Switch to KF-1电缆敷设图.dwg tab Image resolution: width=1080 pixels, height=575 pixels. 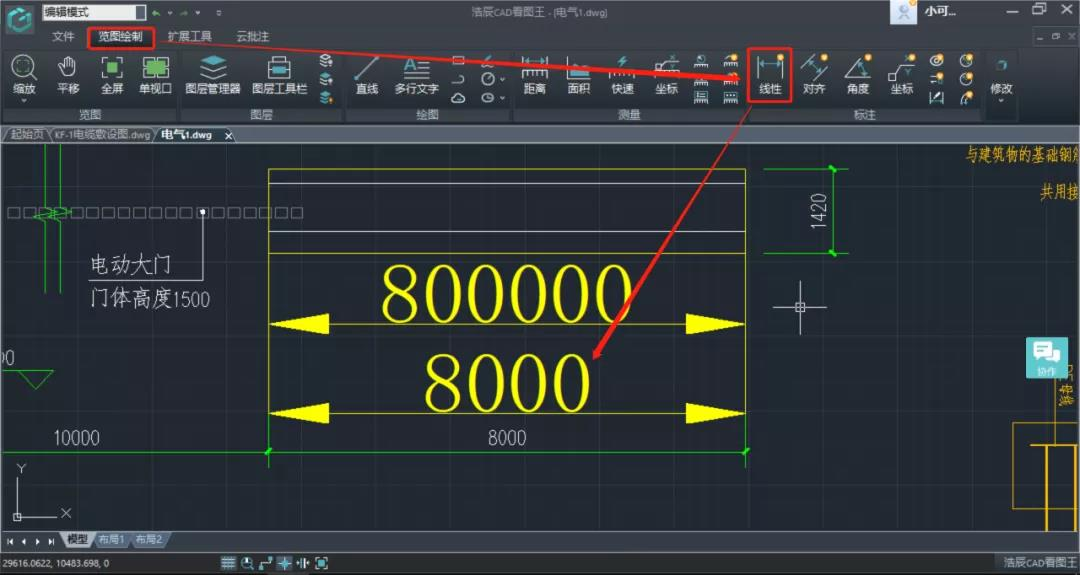point(102,135)
